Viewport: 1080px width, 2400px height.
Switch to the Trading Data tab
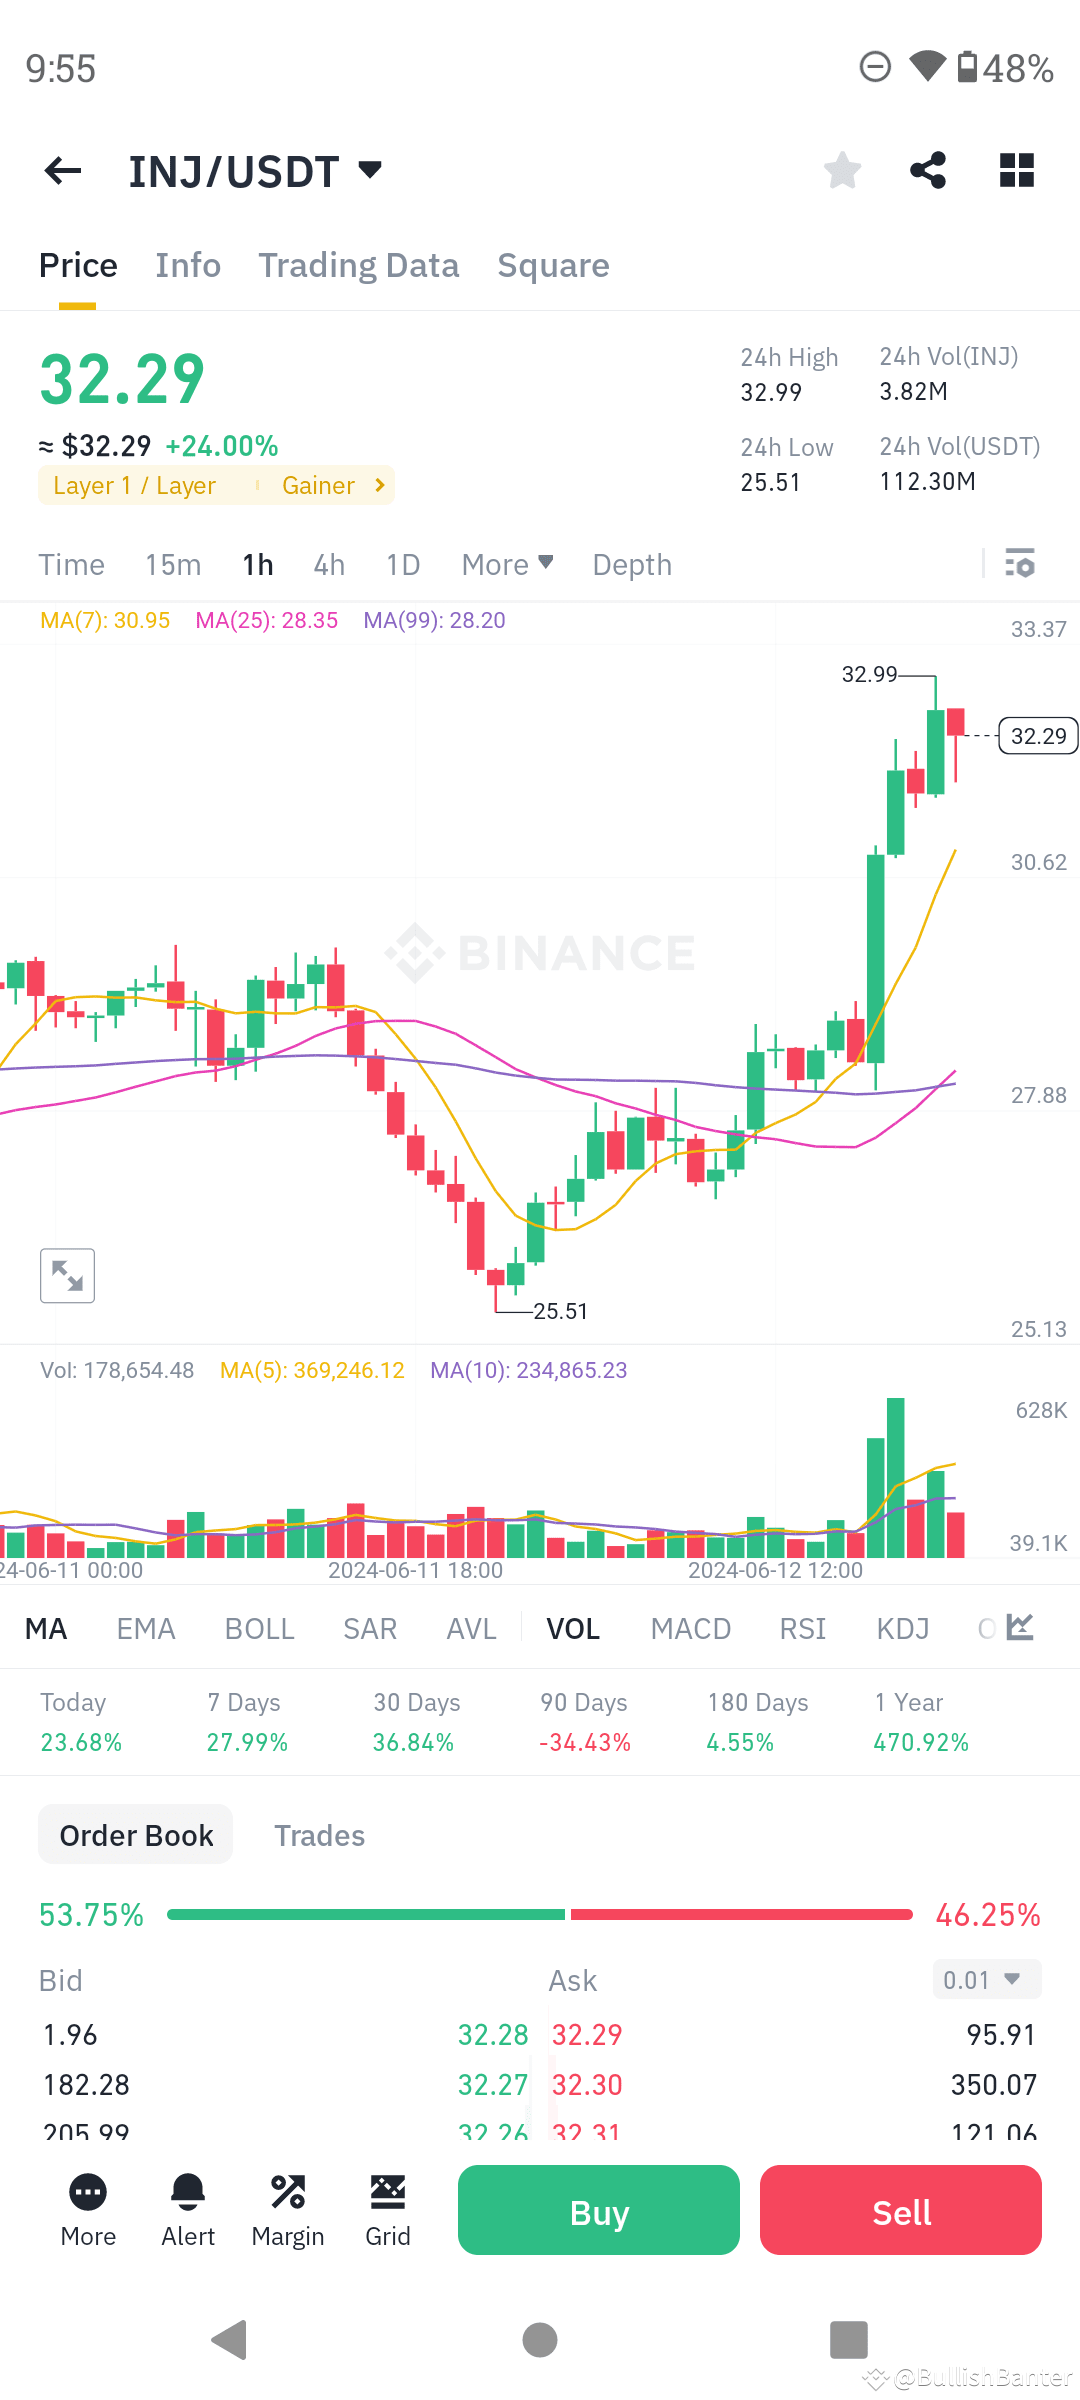pos(359,265)
